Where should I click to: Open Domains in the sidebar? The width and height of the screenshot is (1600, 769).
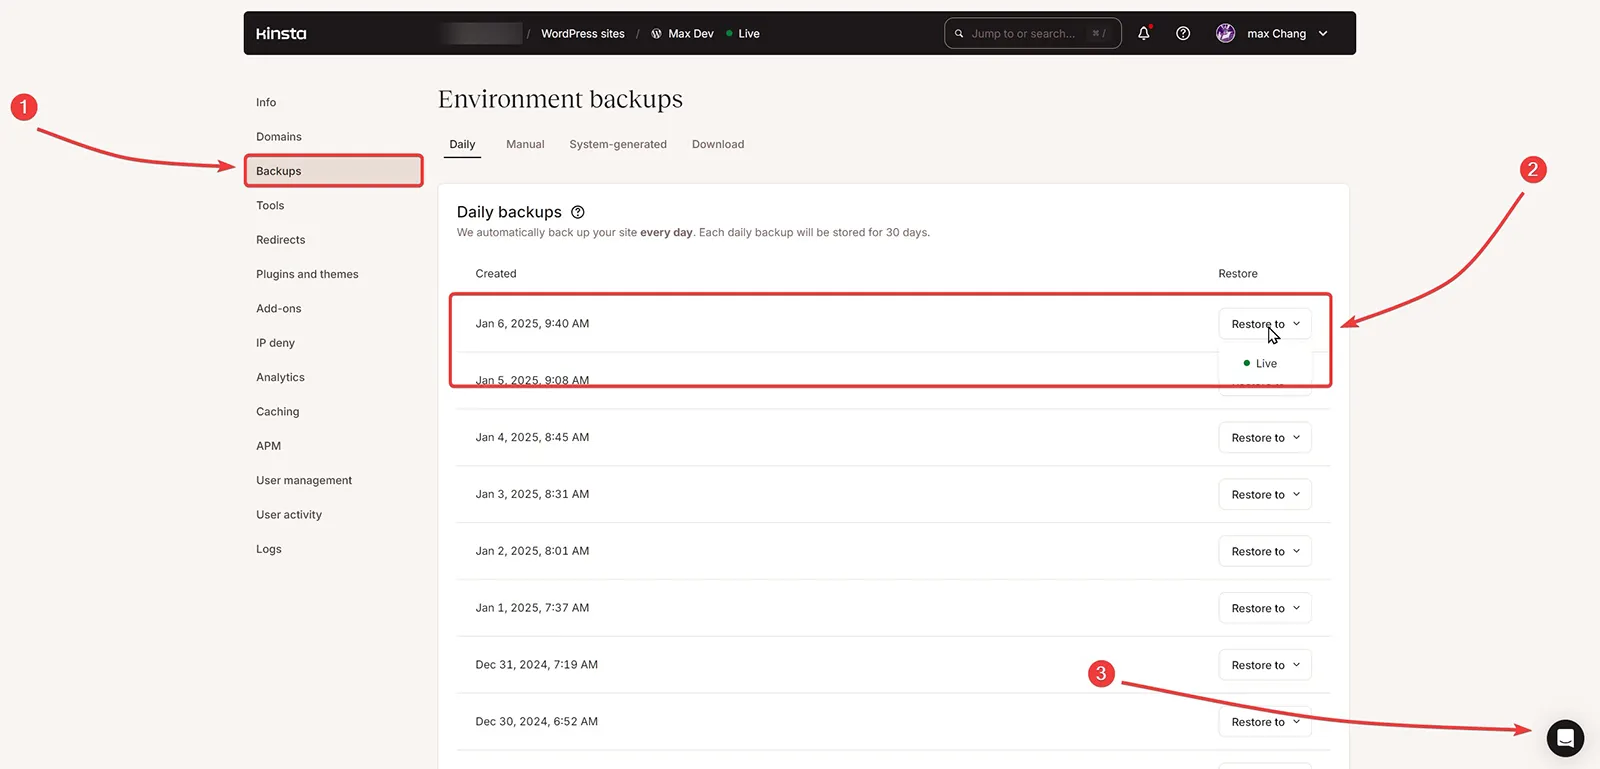(279, 137)
